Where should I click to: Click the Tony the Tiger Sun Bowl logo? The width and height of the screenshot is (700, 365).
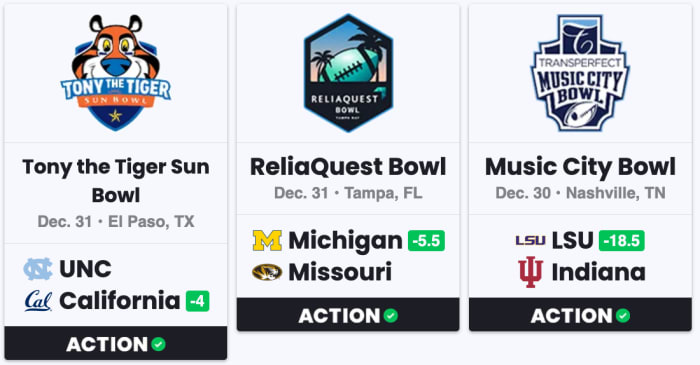[116, 73]
